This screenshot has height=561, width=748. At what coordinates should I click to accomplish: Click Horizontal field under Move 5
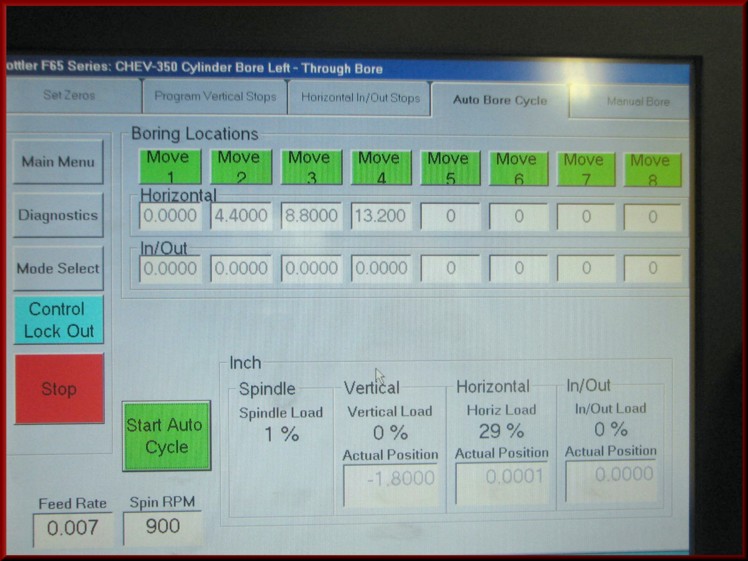coord(450,217)
